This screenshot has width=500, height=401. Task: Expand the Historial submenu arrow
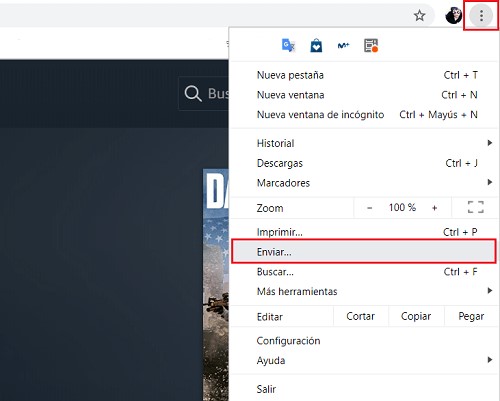click(x=490, y=143)
